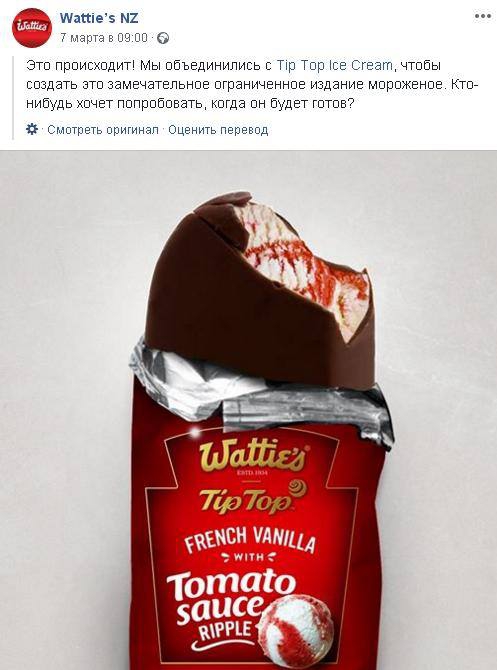Click Смотреть оригинал to view original text

coord(103,129)
